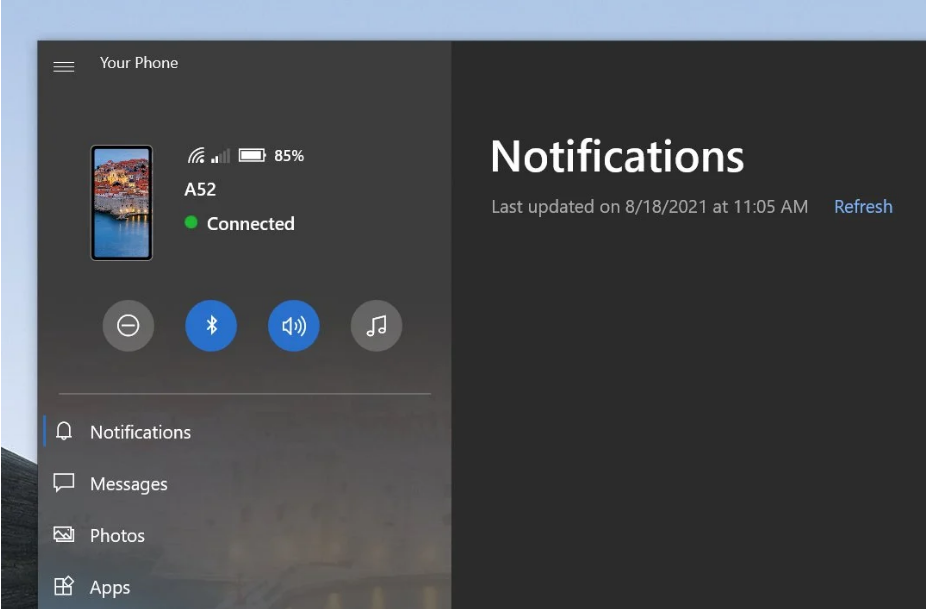Click the Wi-Fi signal status icon
The width and height of the screenshot is (926, 609).
point(196,156)
